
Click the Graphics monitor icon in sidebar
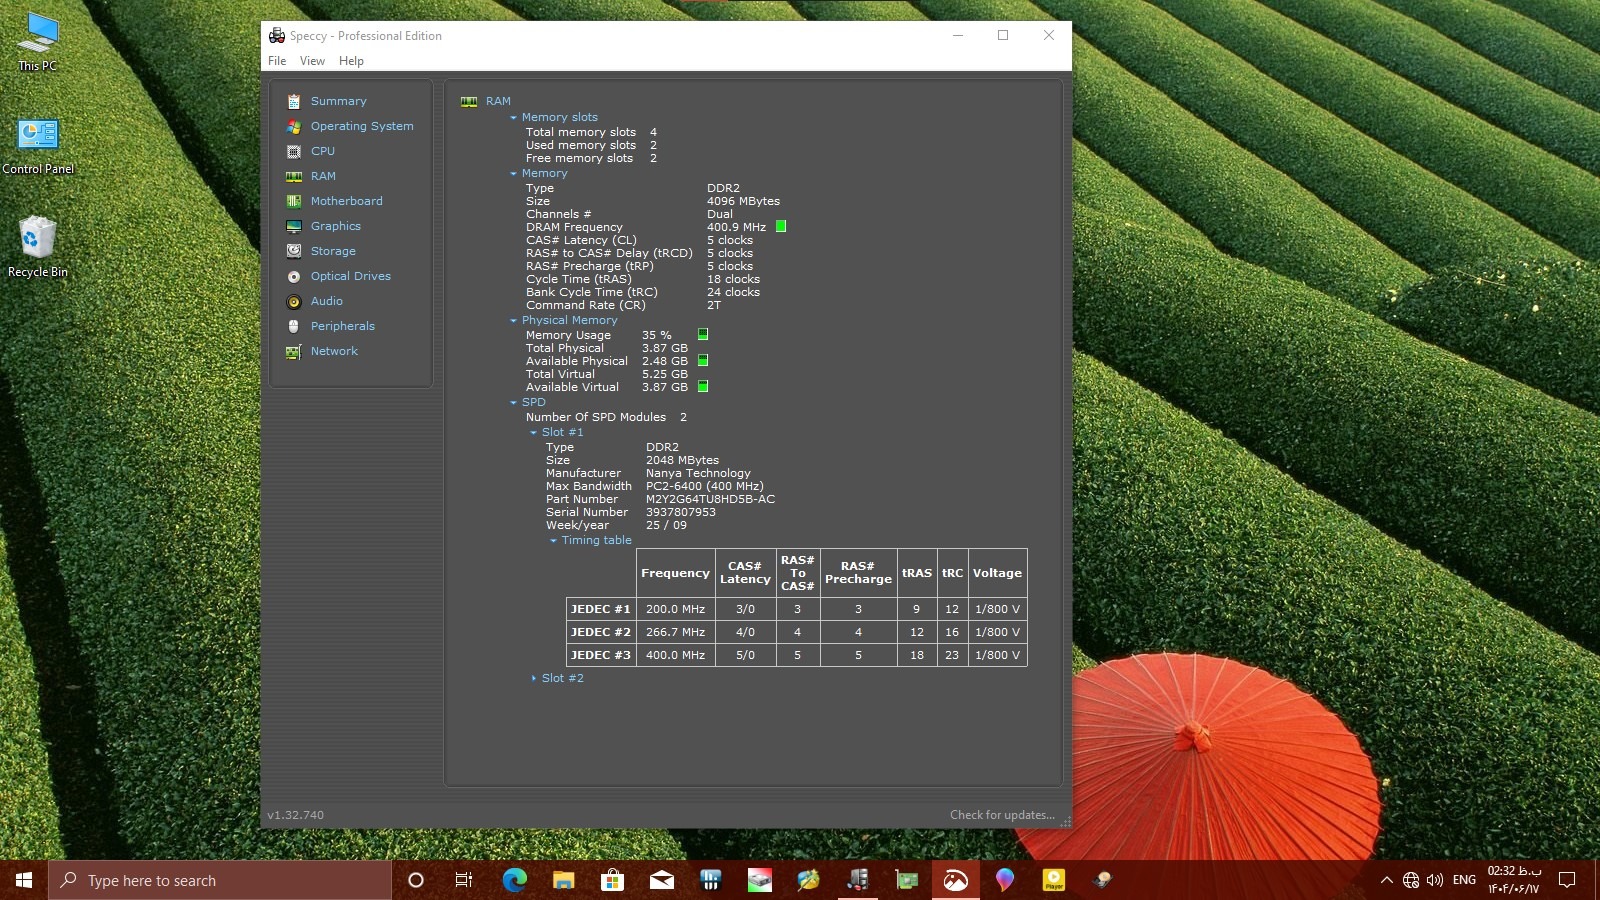[x=294, y=226]
